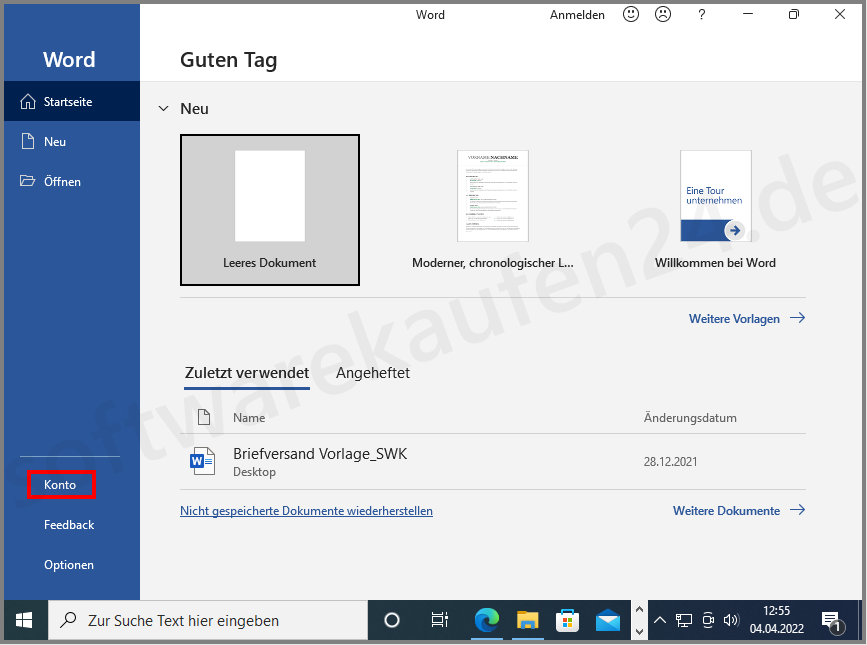Image resolution: width=867 pixels, height=645 pixels.
Task: Open the Willkommen bei Word template
Action: point(715,196)
